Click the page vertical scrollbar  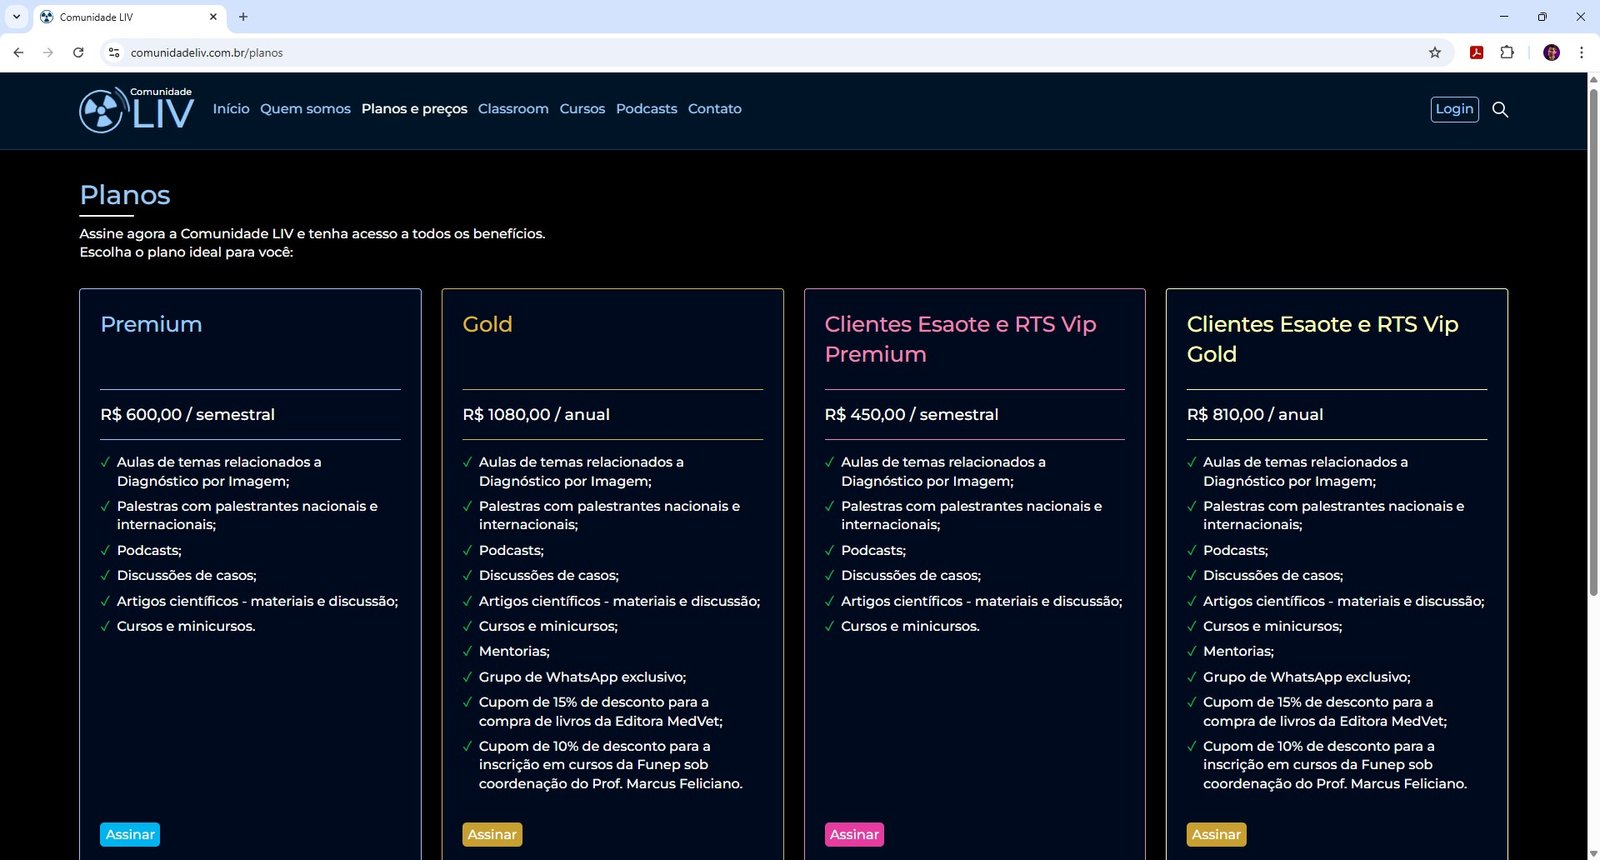[1593, 340]
